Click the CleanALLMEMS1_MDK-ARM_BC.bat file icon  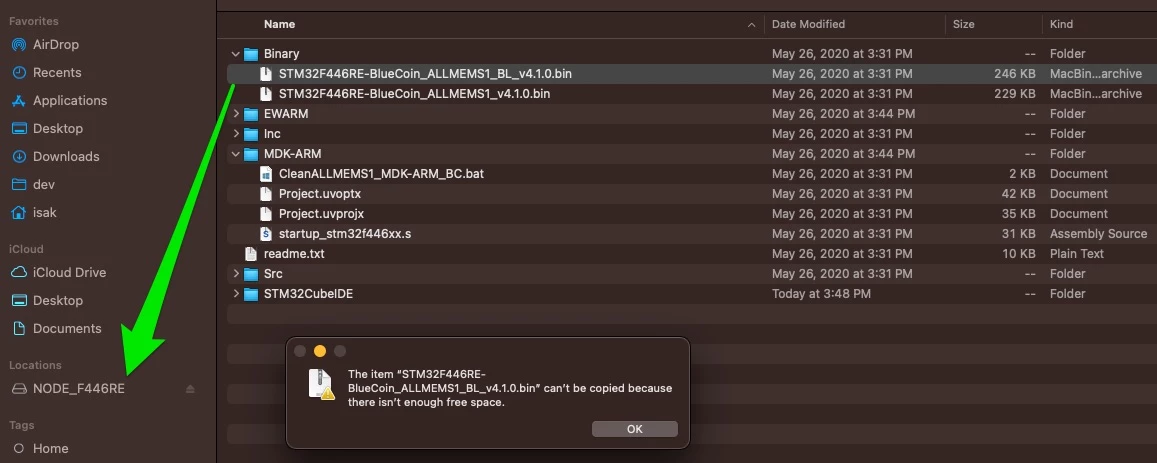266,174
